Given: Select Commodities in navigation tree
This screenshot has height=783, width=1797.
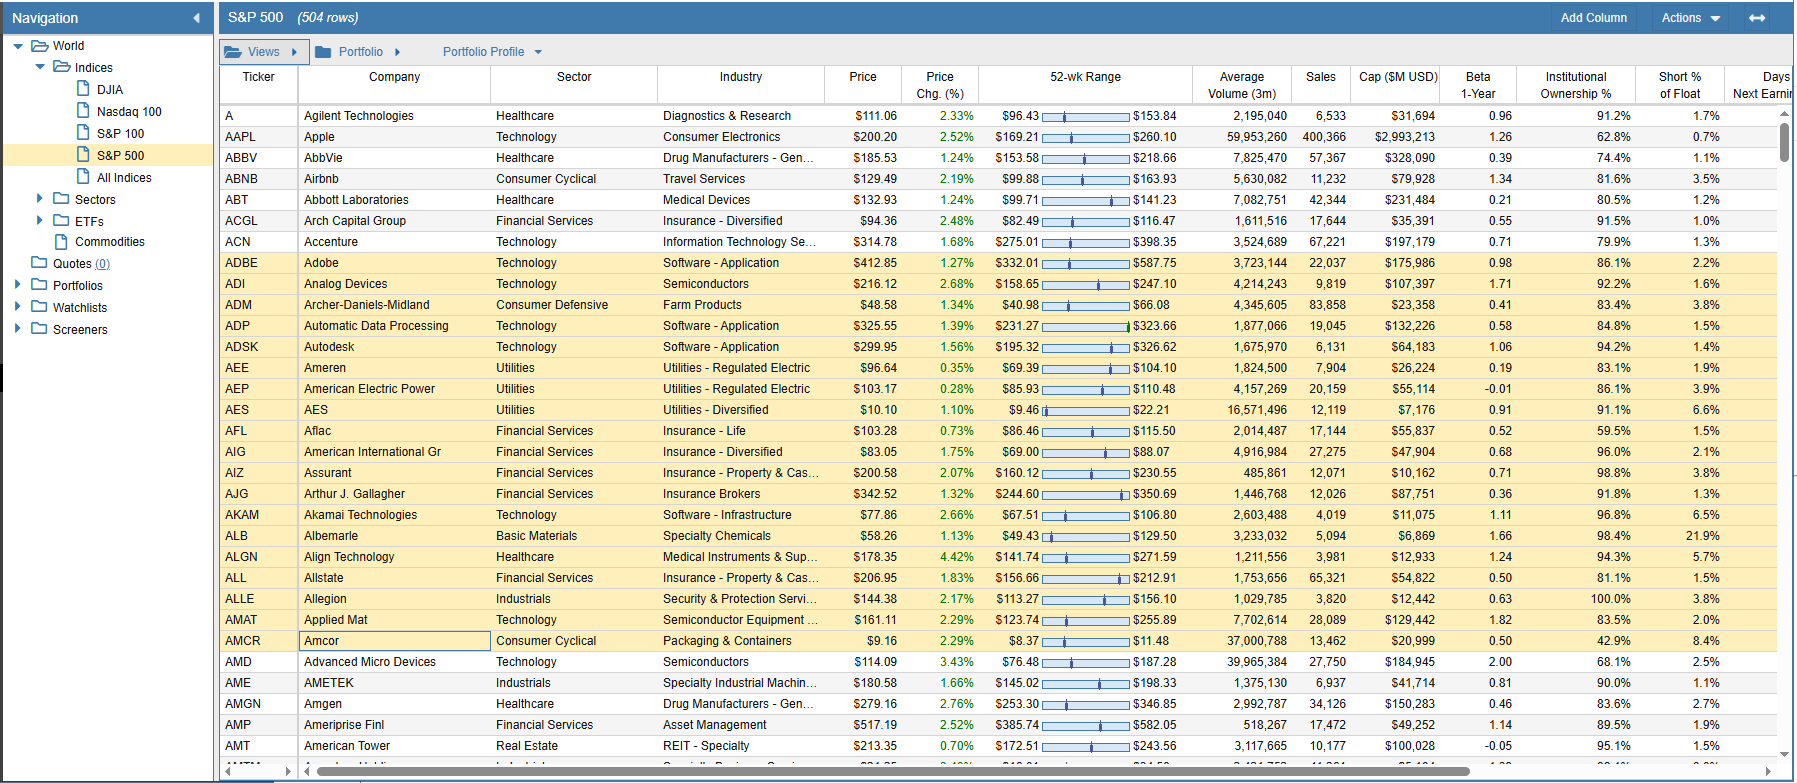Looking at the screenshot, I should click(110, 242).
